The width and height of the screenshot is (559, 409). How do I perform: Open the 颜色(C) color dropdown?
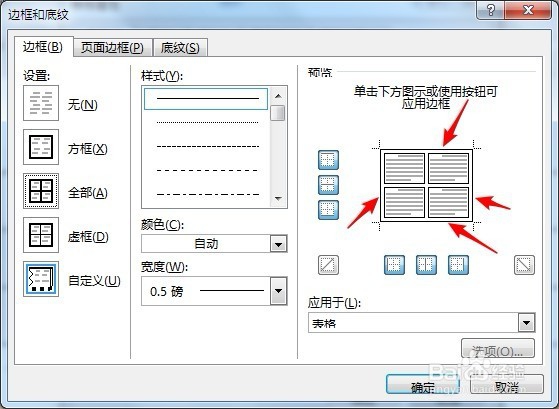pos(278,244)
